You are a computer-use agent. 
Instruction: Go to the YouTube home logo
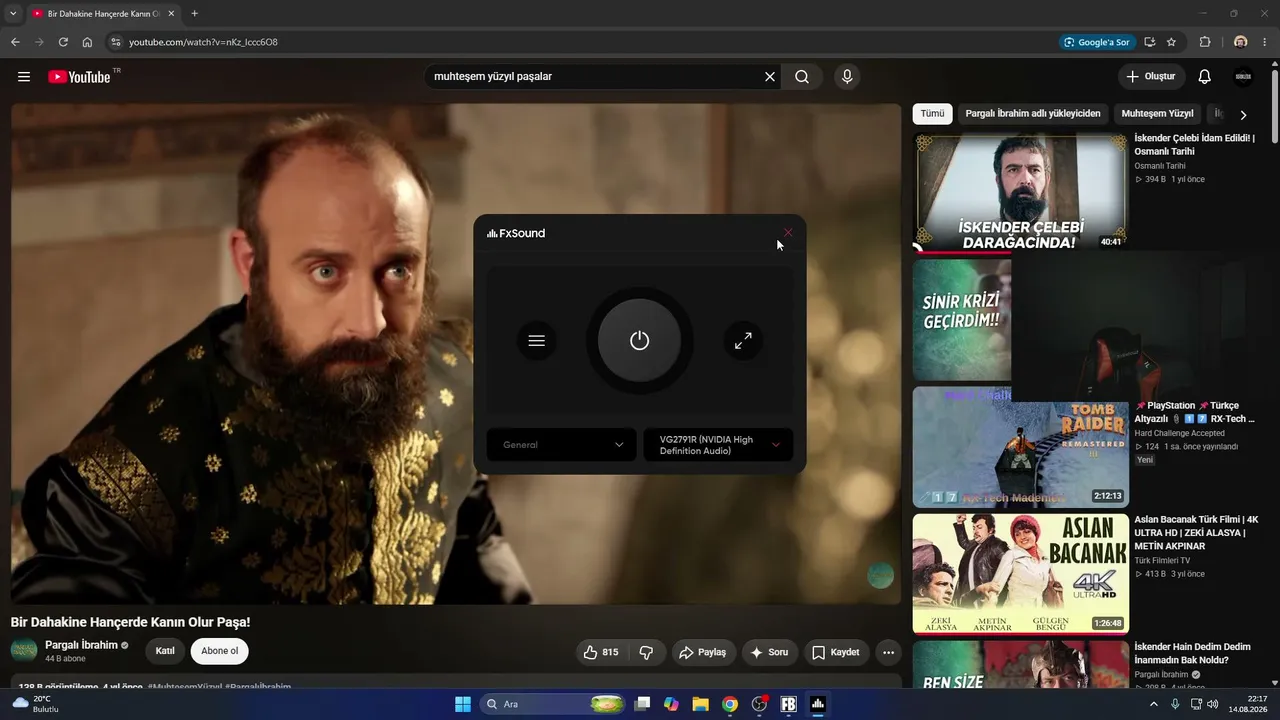pyautogui.click(x=79, y=77)
